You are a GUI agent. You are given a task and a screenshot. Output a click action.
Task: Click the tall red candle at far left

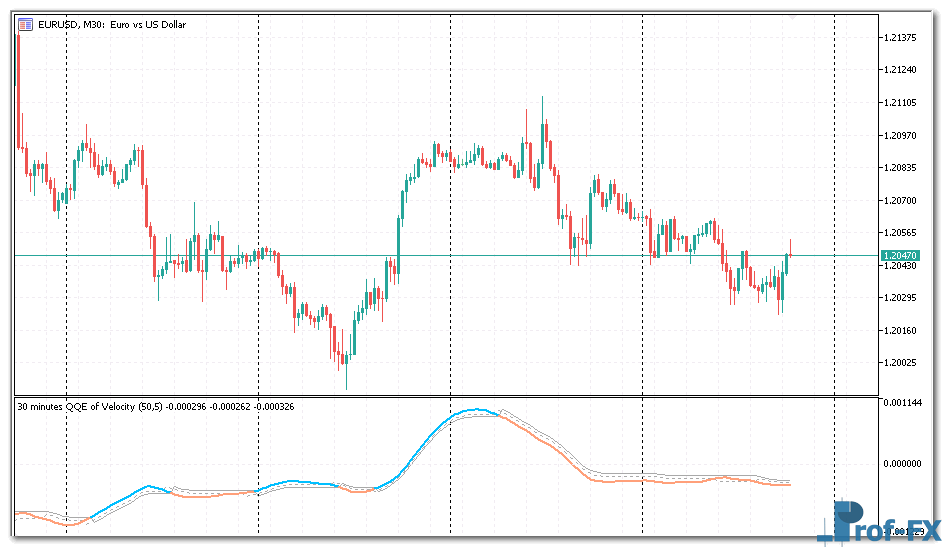tap(18, 90)
